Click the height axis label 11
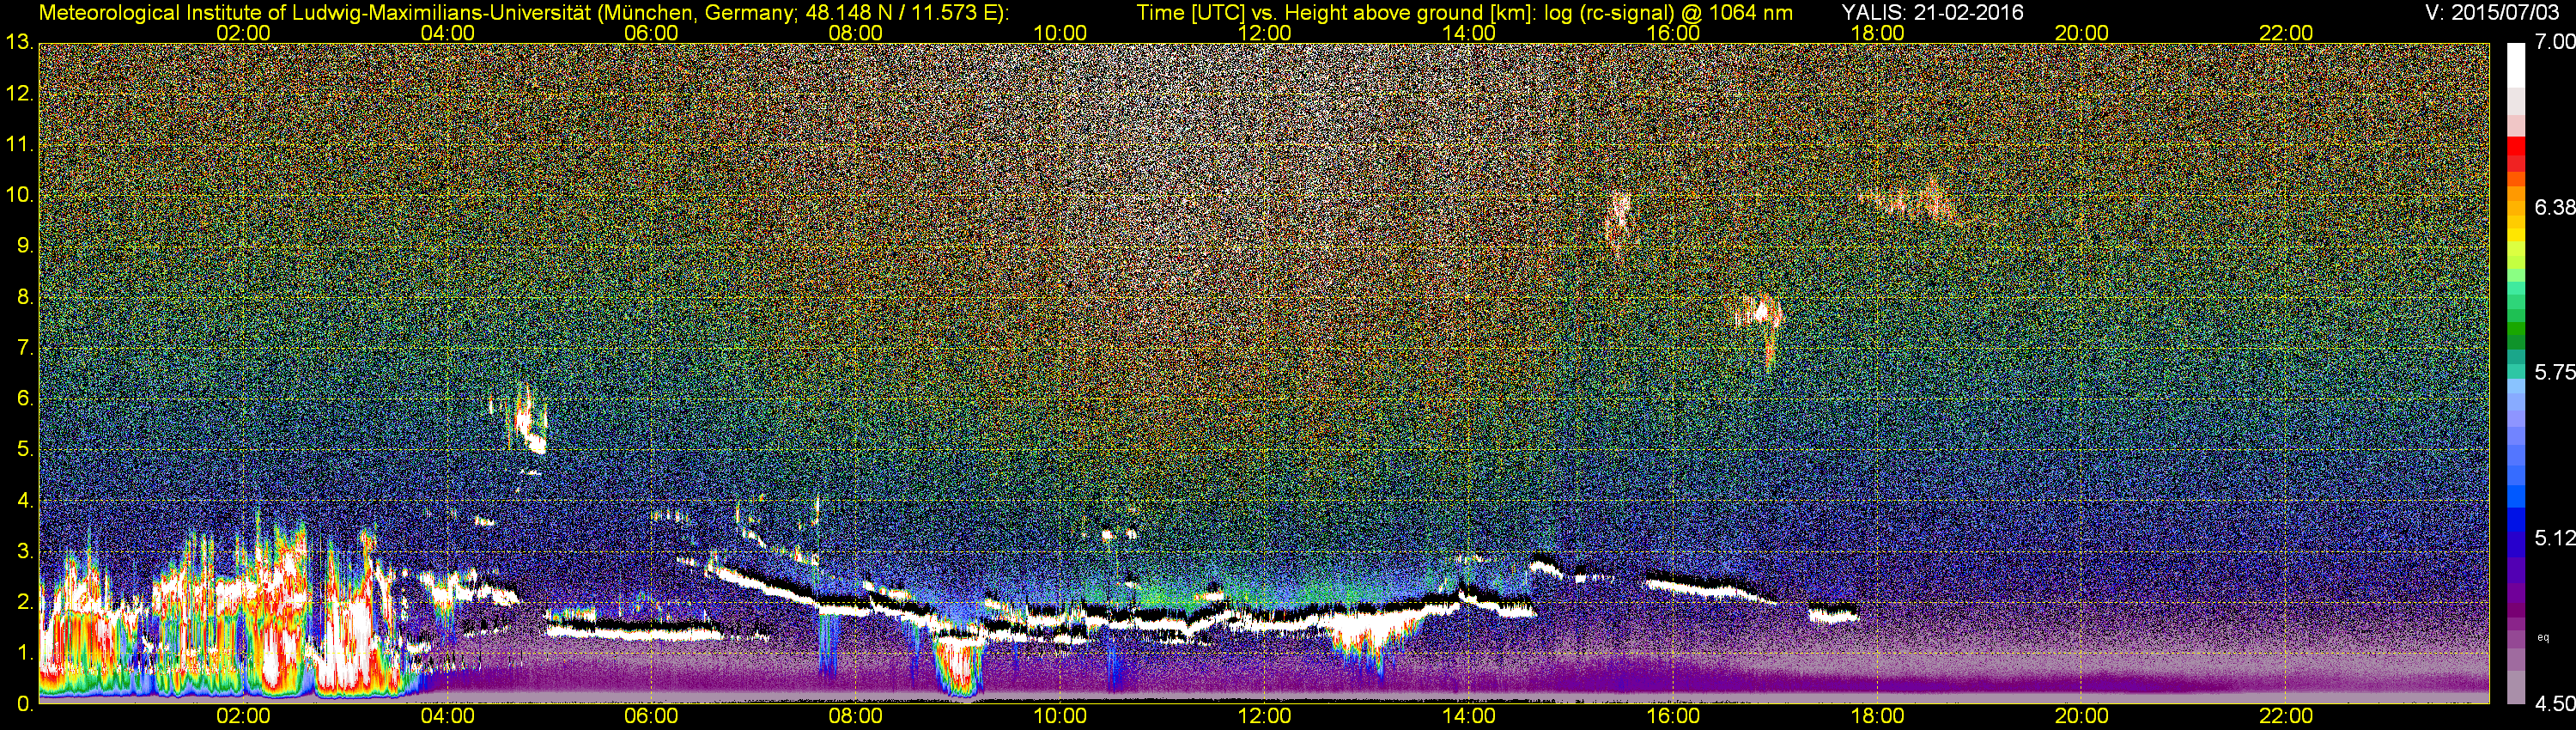The height and width of the screenshot is (730, 2576). (x=19, y=144)
